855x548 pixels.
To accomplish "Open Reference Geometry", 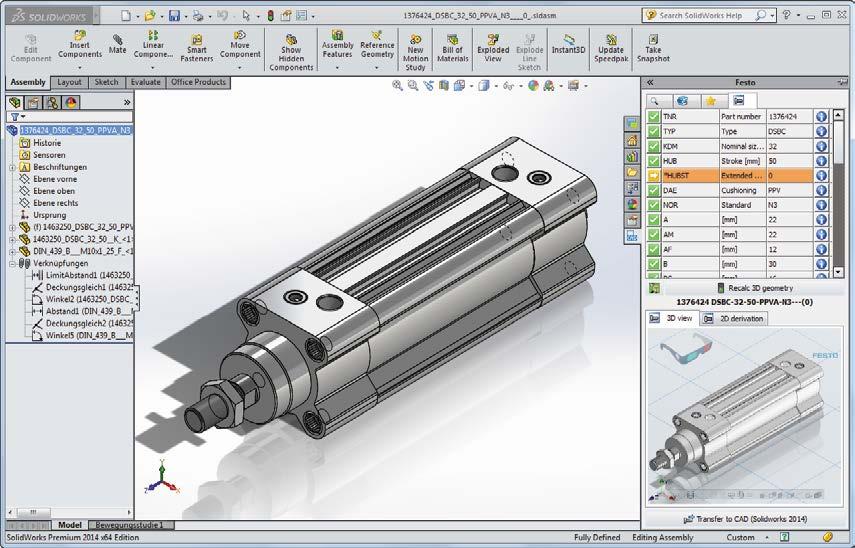I will [x=377, y=44].
